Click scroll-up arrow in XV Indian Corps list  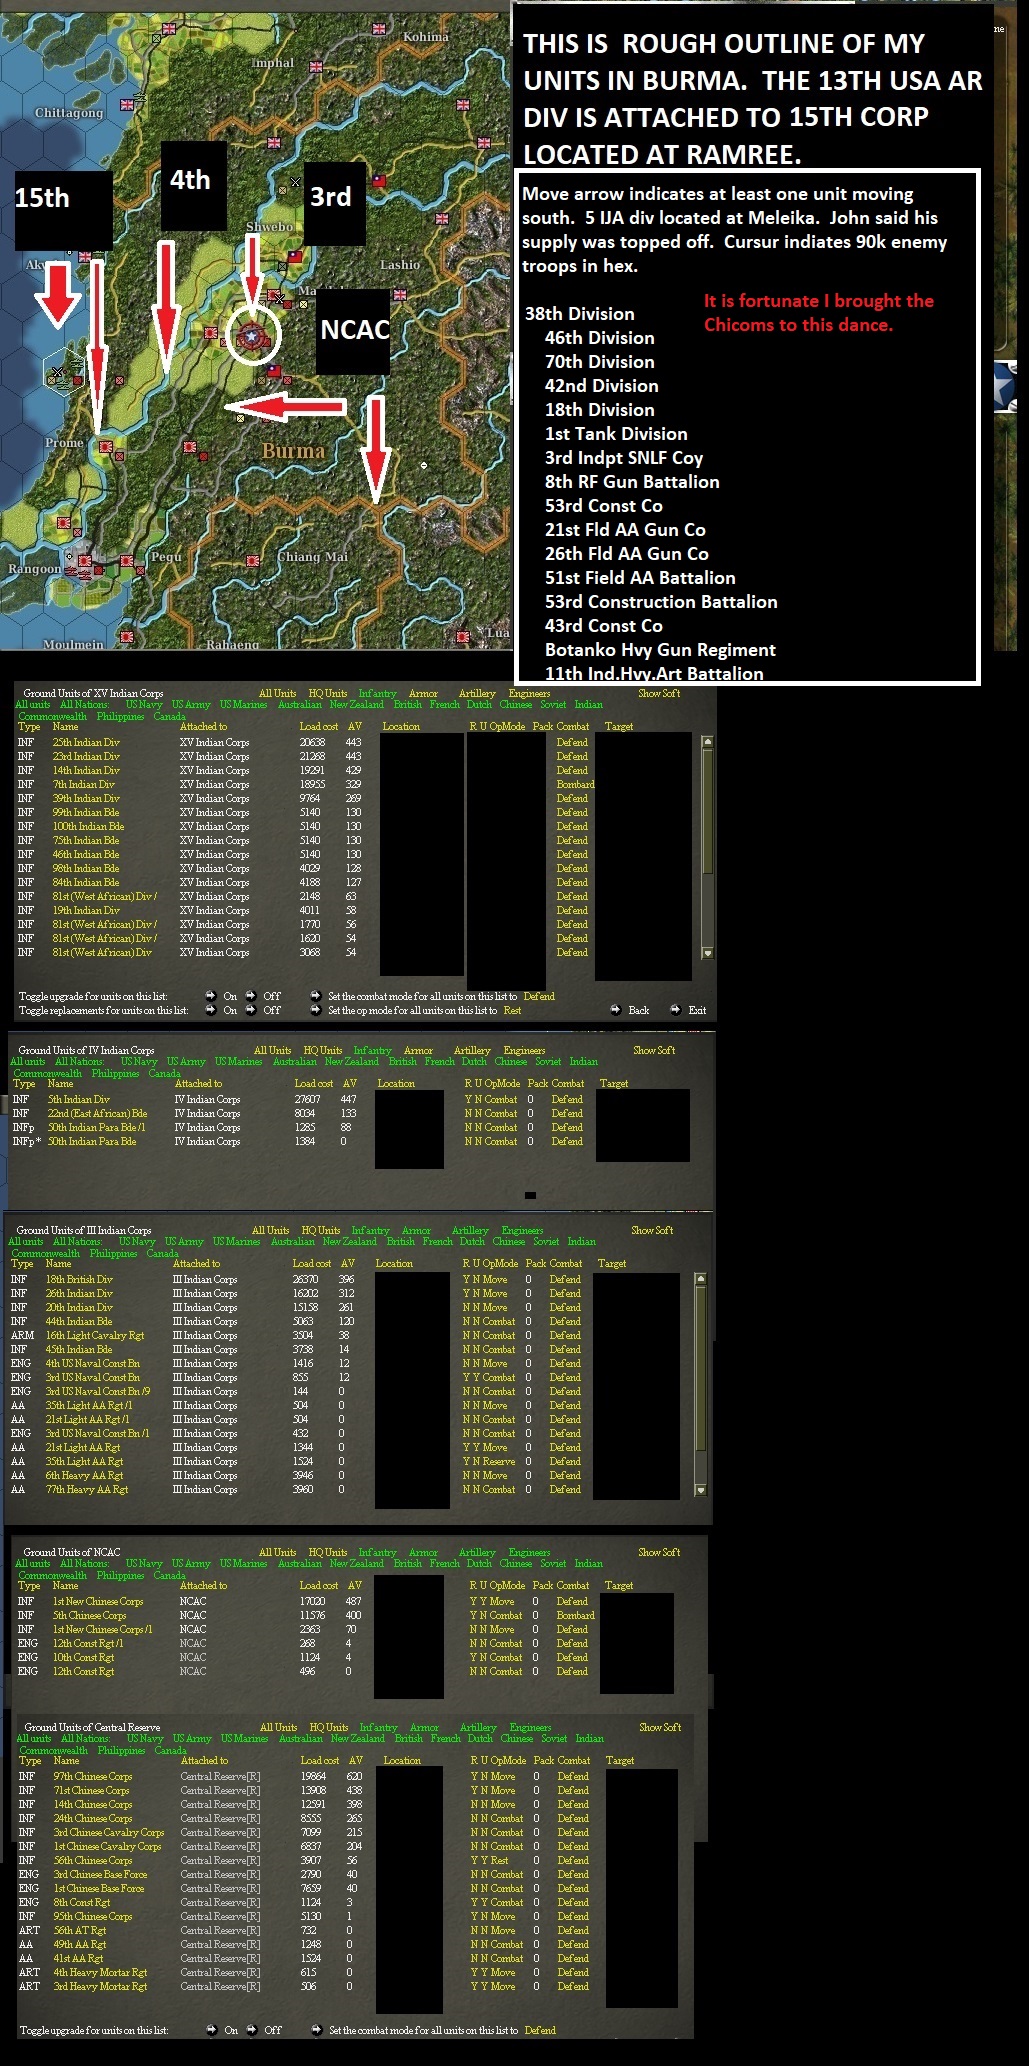point(708,742)
